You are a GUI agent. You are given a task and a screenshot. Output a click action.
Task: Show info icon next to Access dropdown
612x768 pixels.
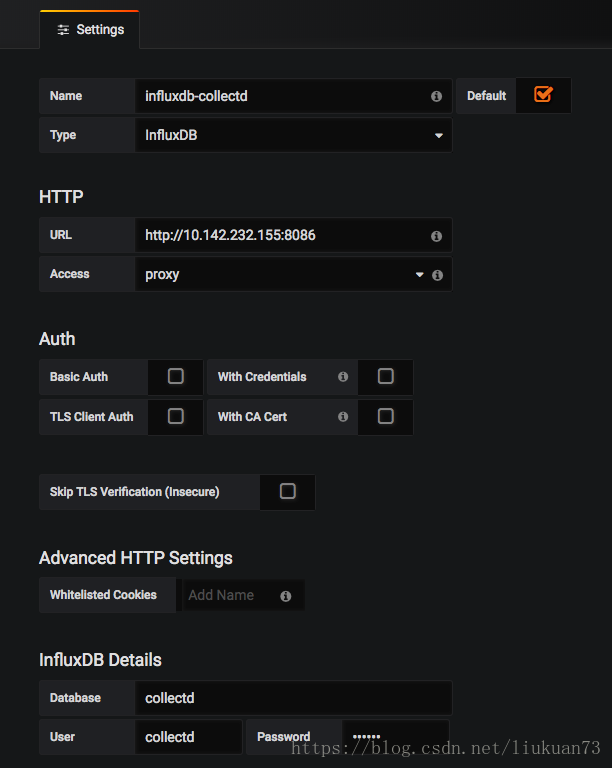pos(437,275)
